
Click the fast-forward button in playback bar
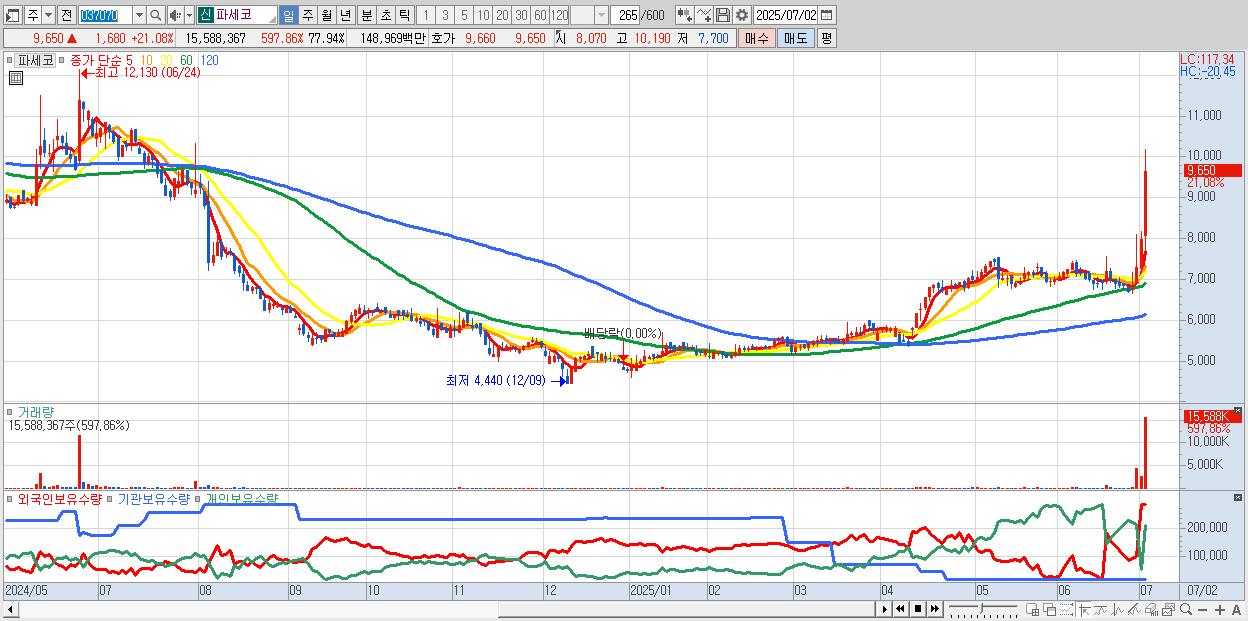934,609
